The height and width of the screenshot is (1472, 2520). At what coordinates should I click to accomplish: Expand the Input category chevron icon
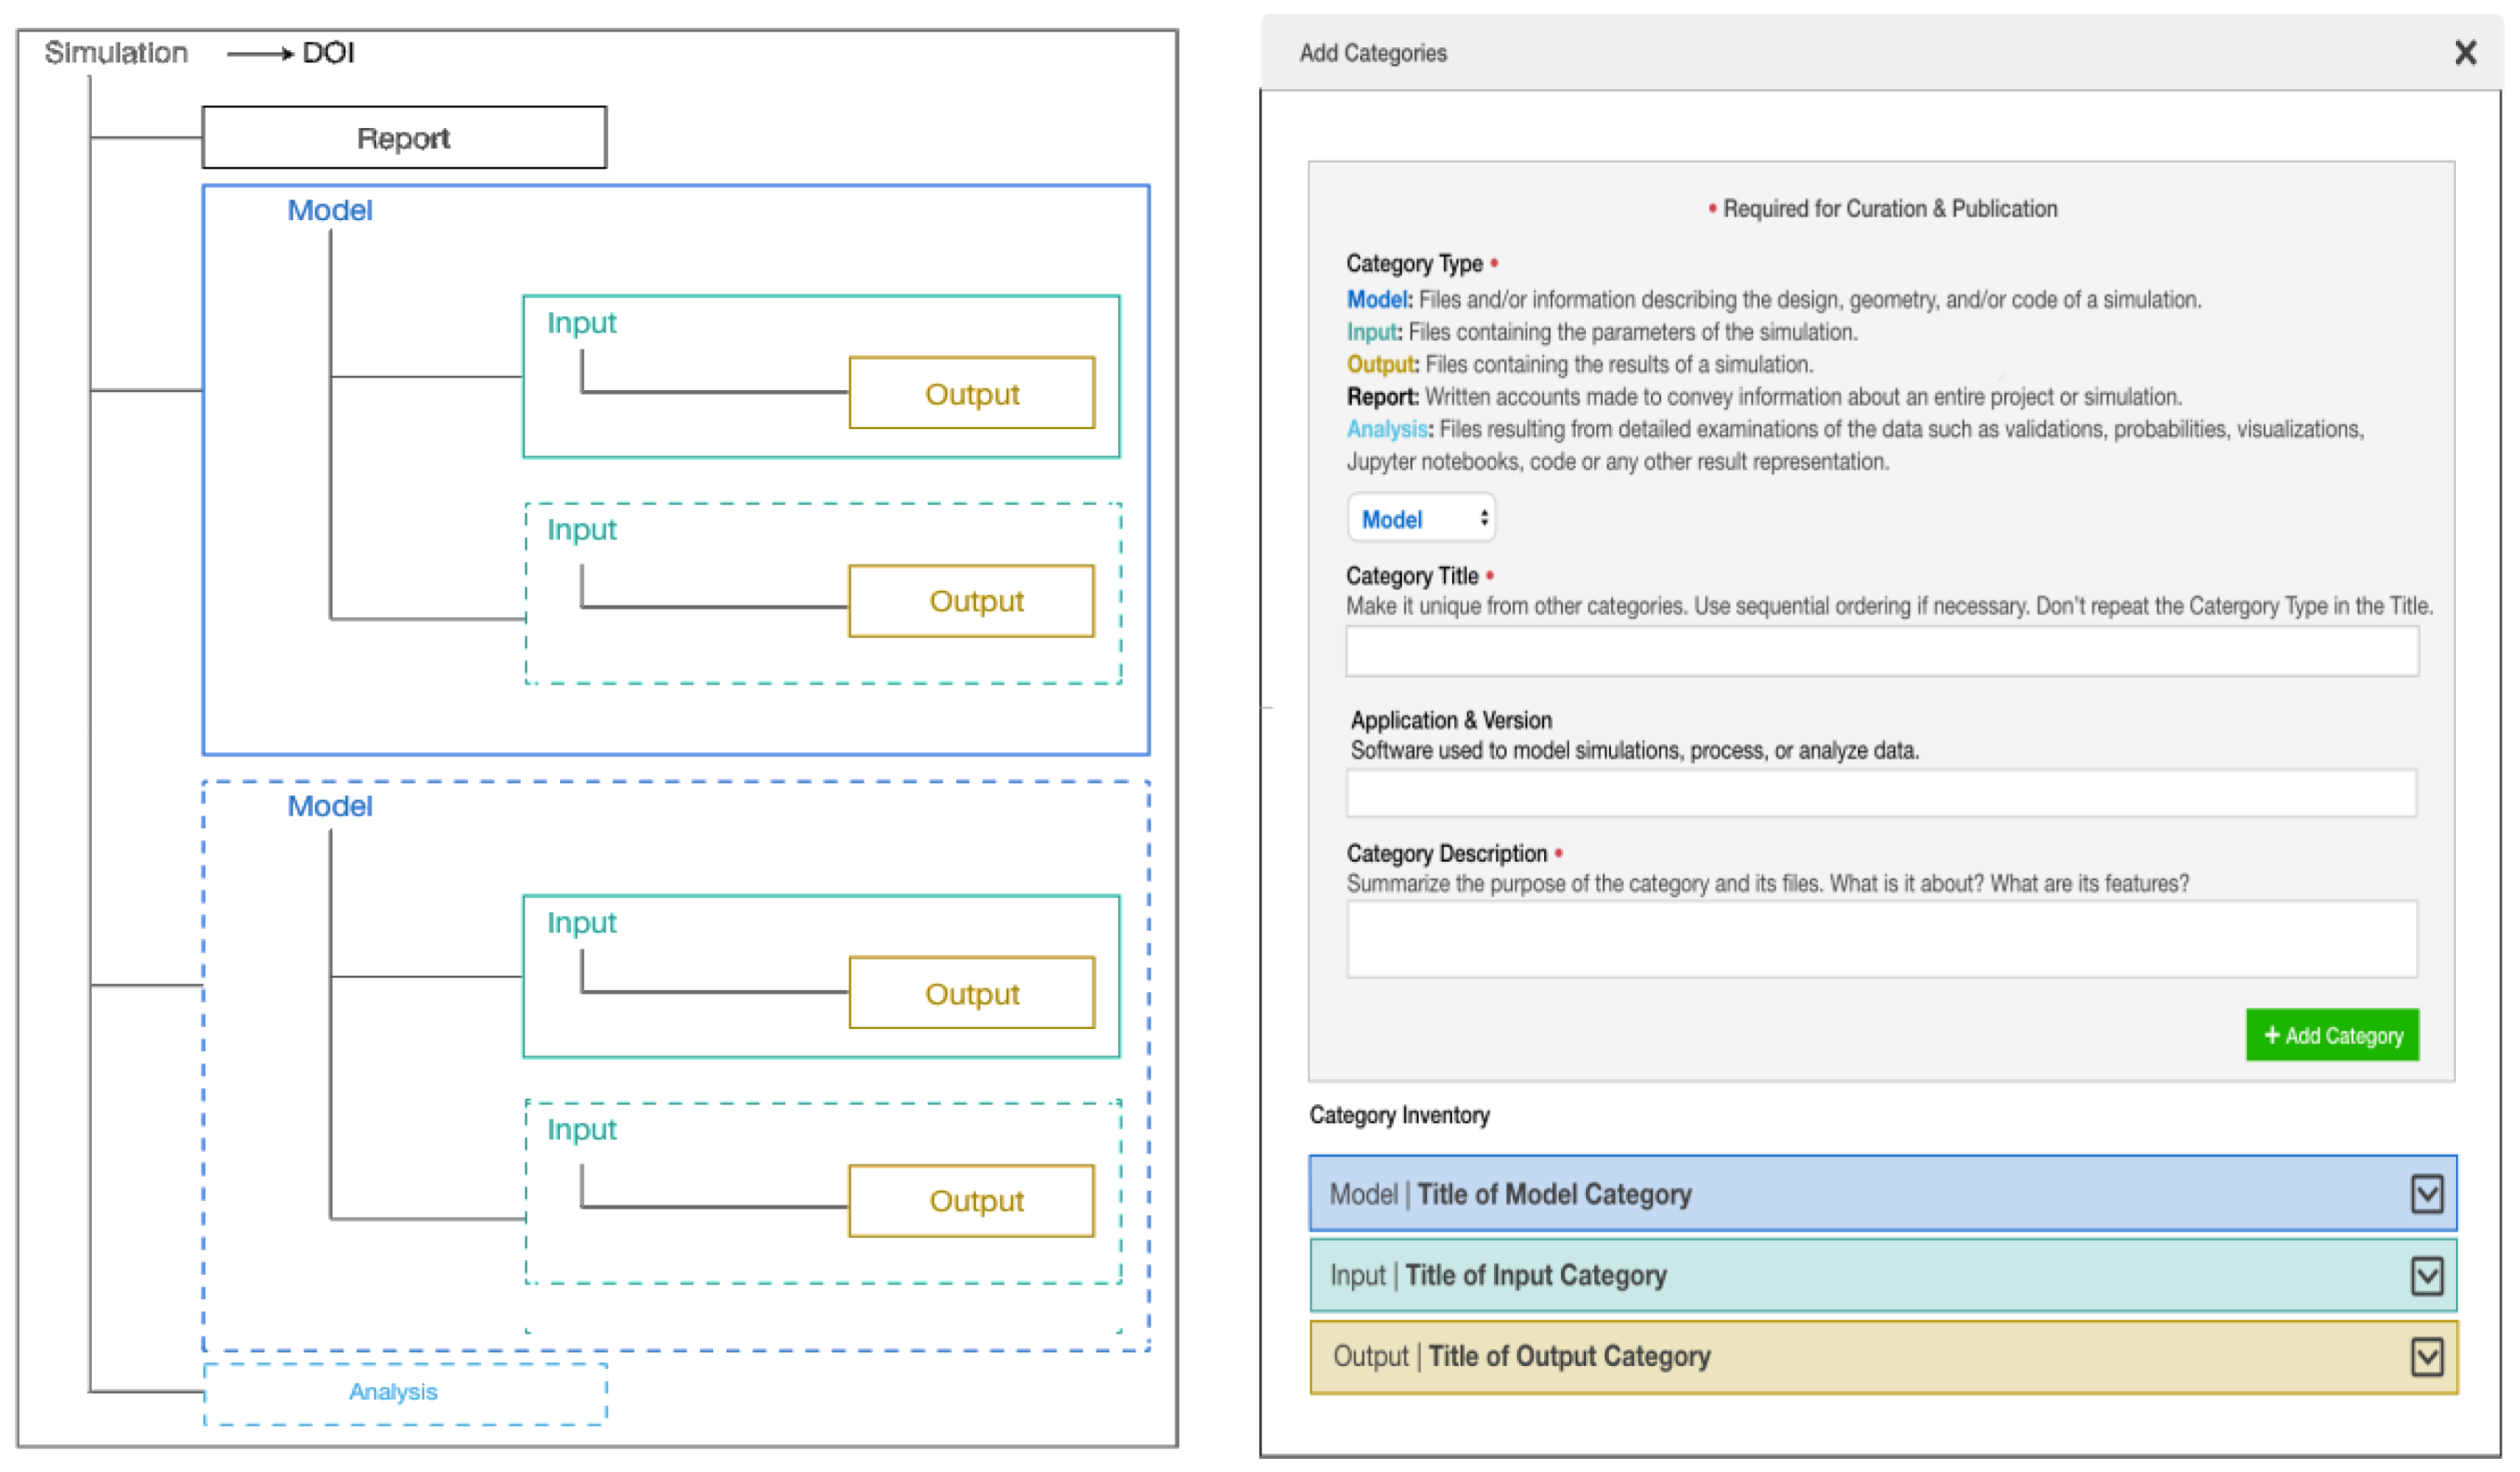point(2426,1275)
